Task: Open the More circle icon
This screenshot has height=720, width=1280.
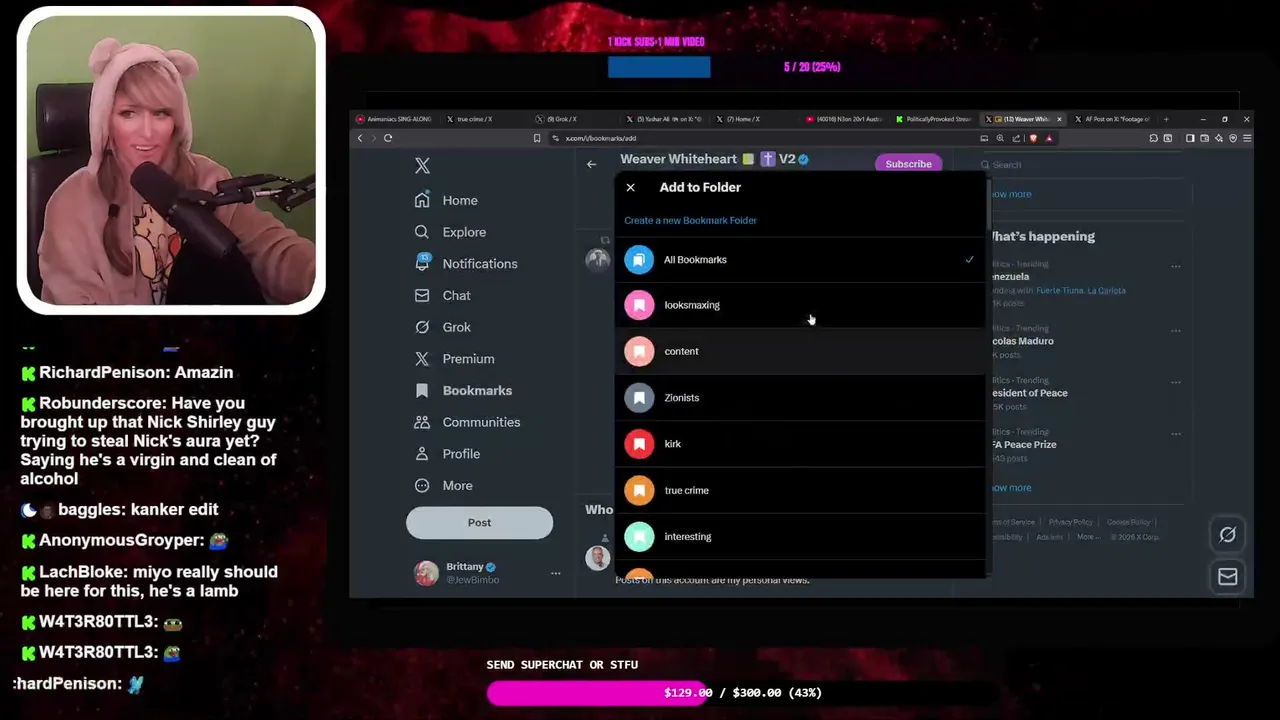Action: point(422,486)
